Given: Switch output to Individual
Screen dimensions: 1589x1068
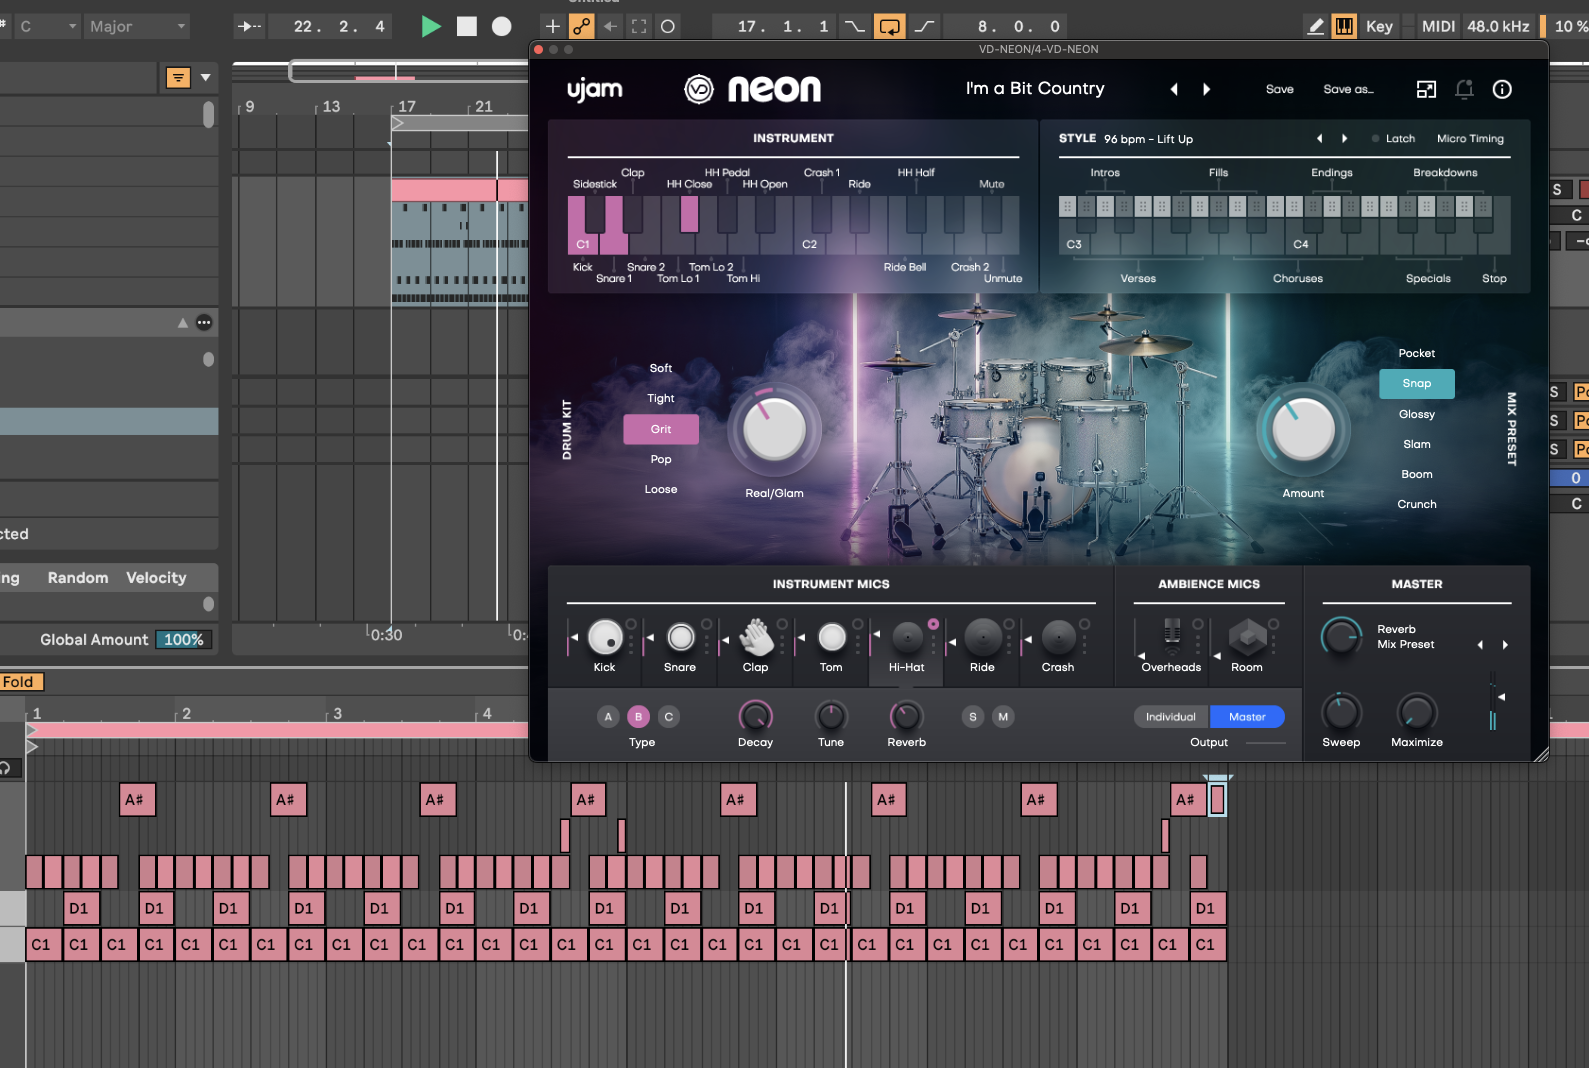Looking at the screenshot, I should (x=1171, y=717).
